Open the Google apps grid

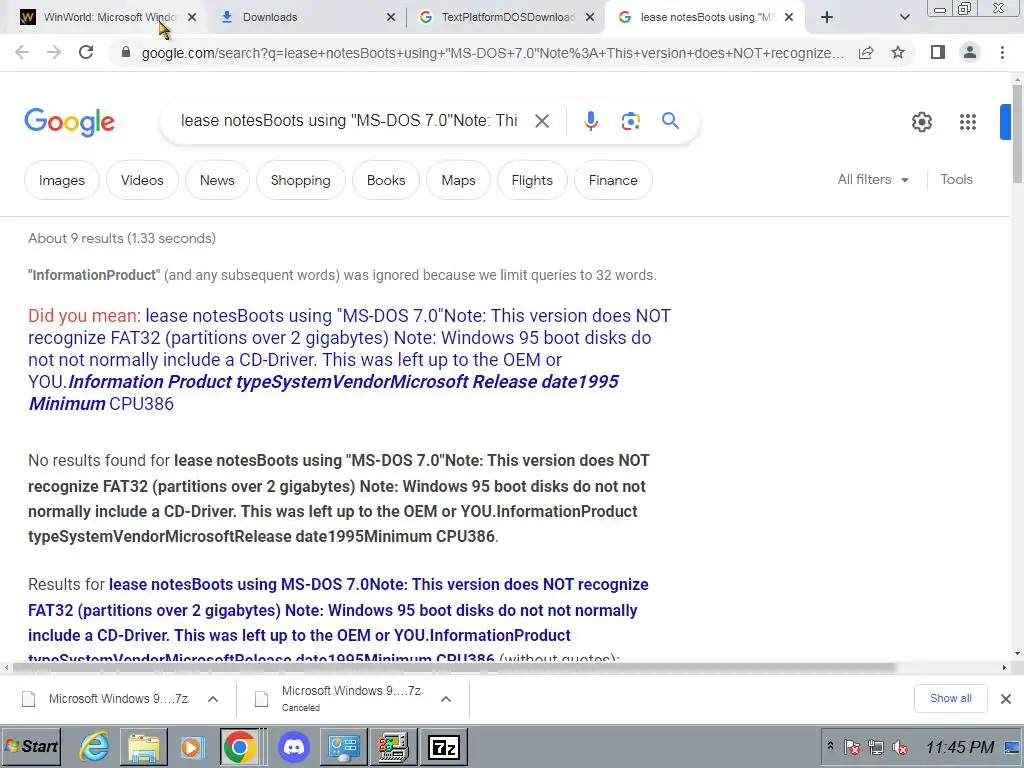[x=968, y=121]
